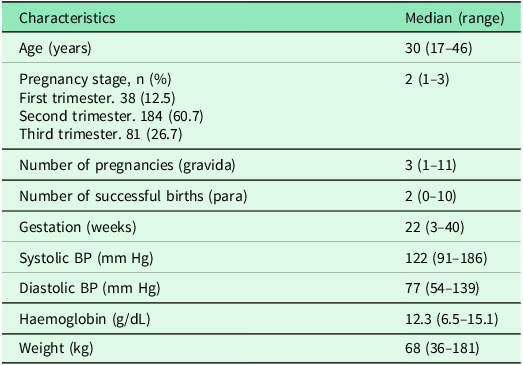The image size is (523, 365).
Task: Select the Pregnancy stage, n (%) label
Action: coord(95,79)
